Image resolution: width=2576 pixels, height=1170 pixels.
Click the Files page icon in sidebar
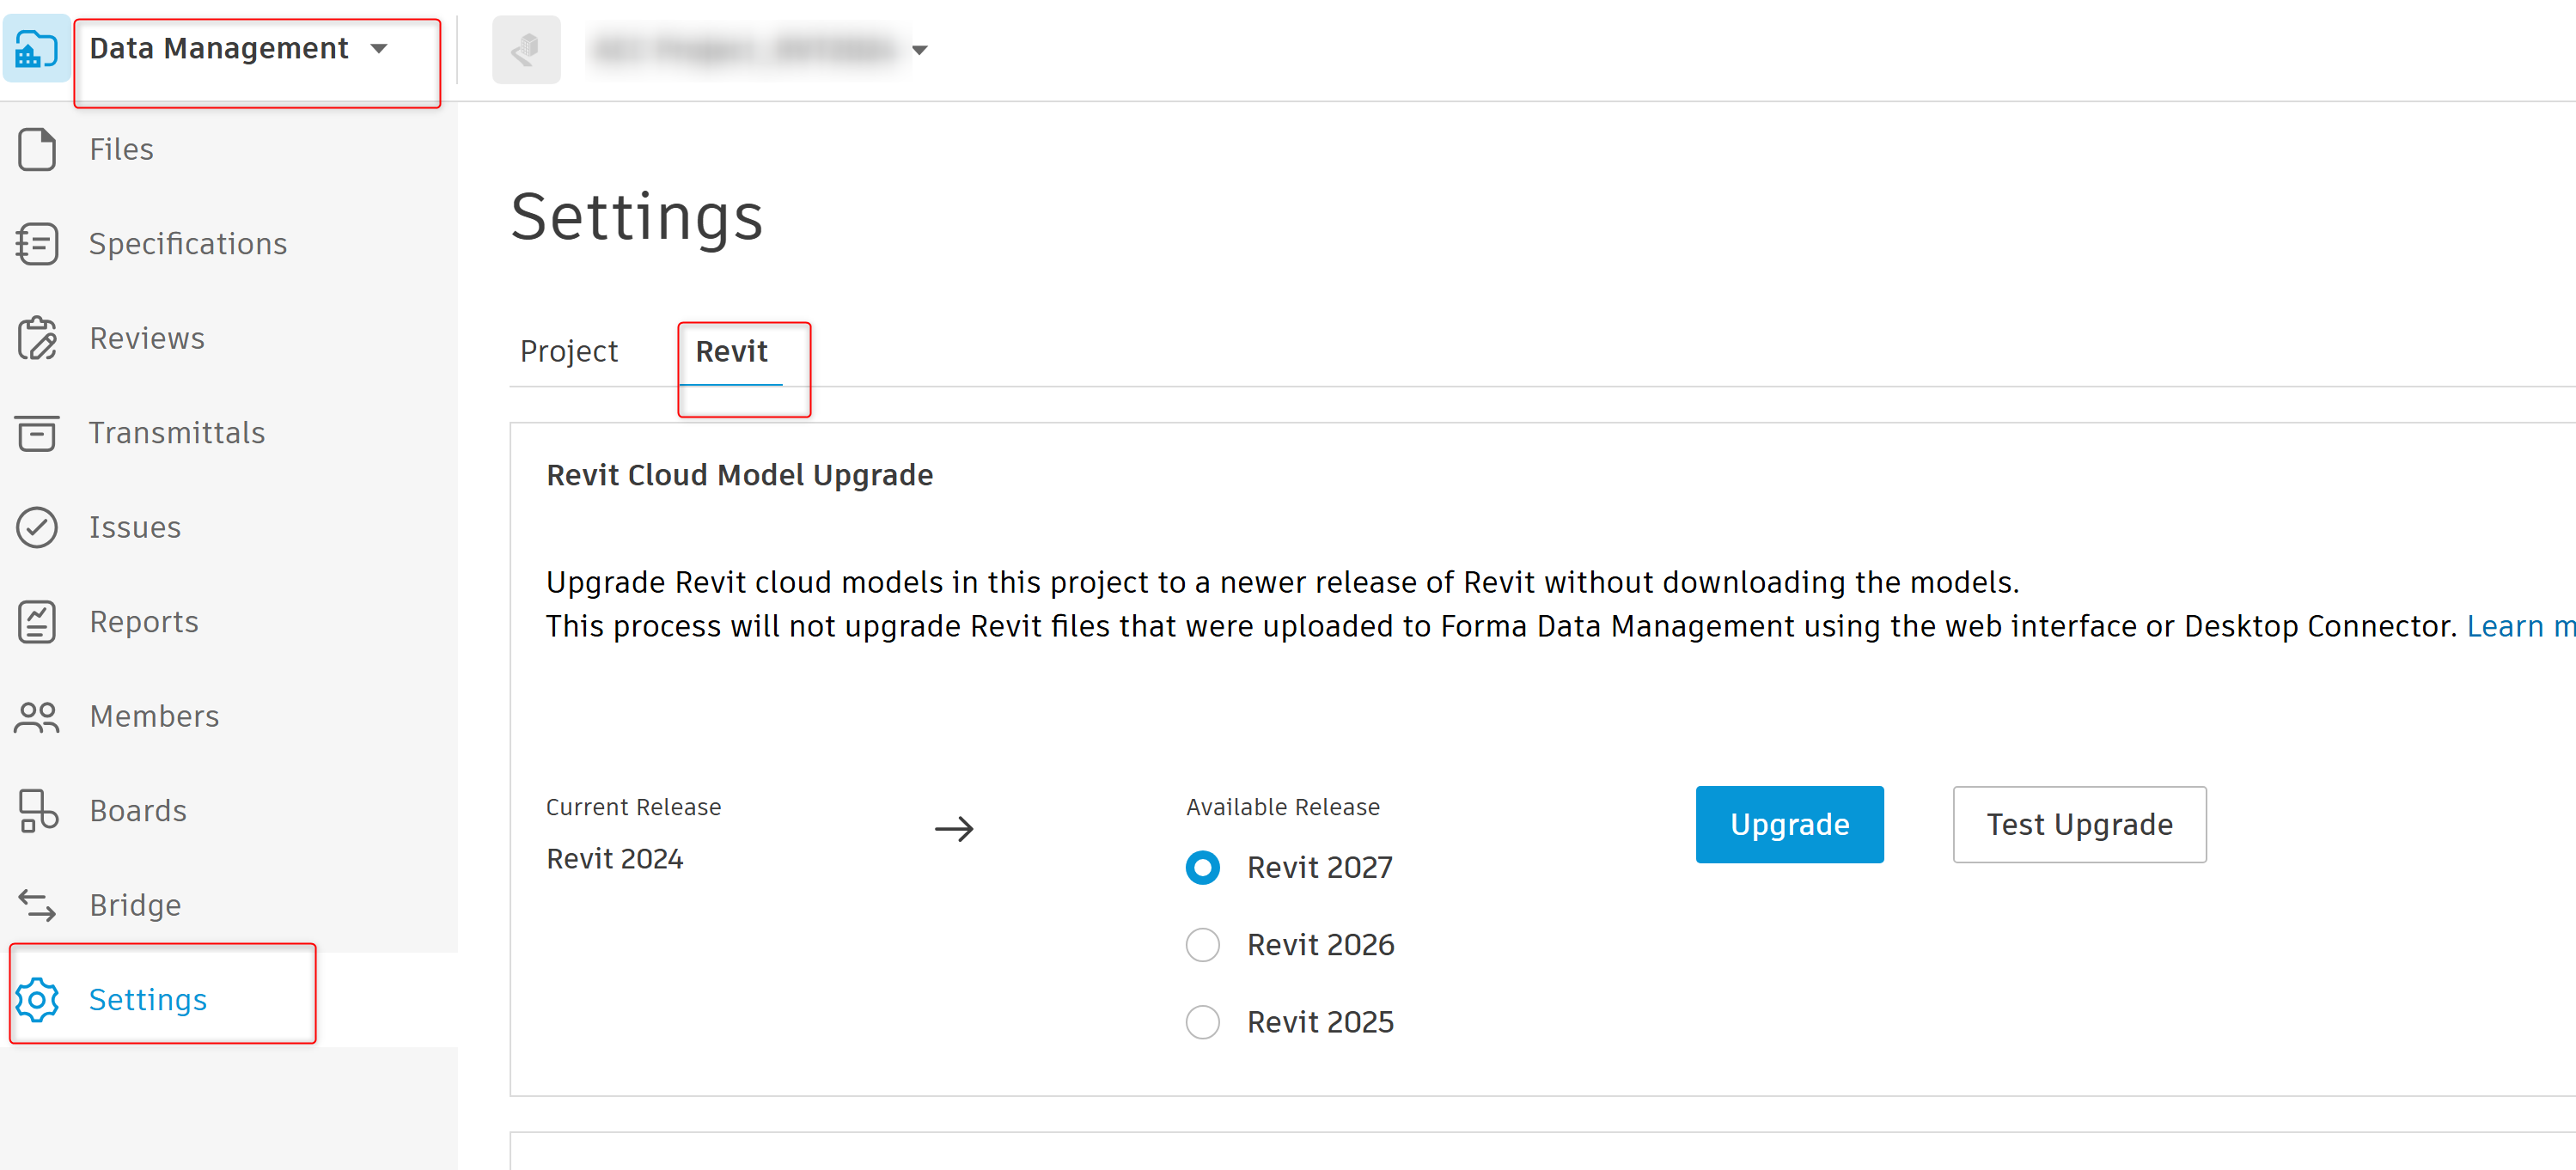coord(37,149)
